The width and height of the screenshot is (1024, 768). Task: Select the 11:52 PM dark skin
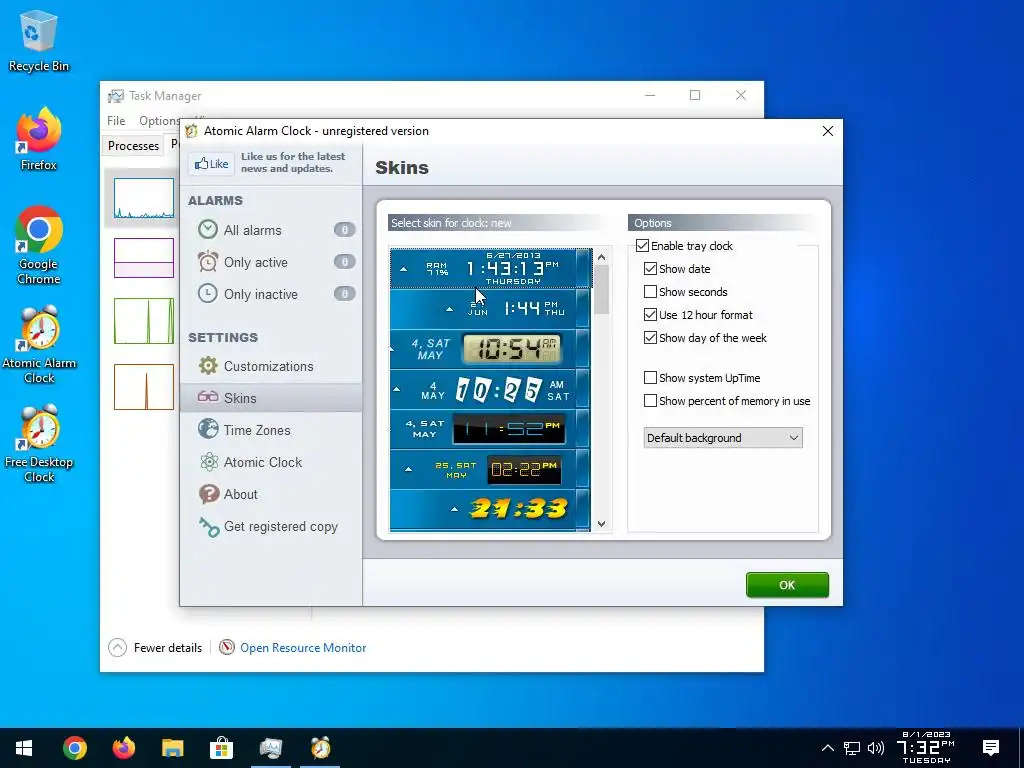tap(490, 429)
